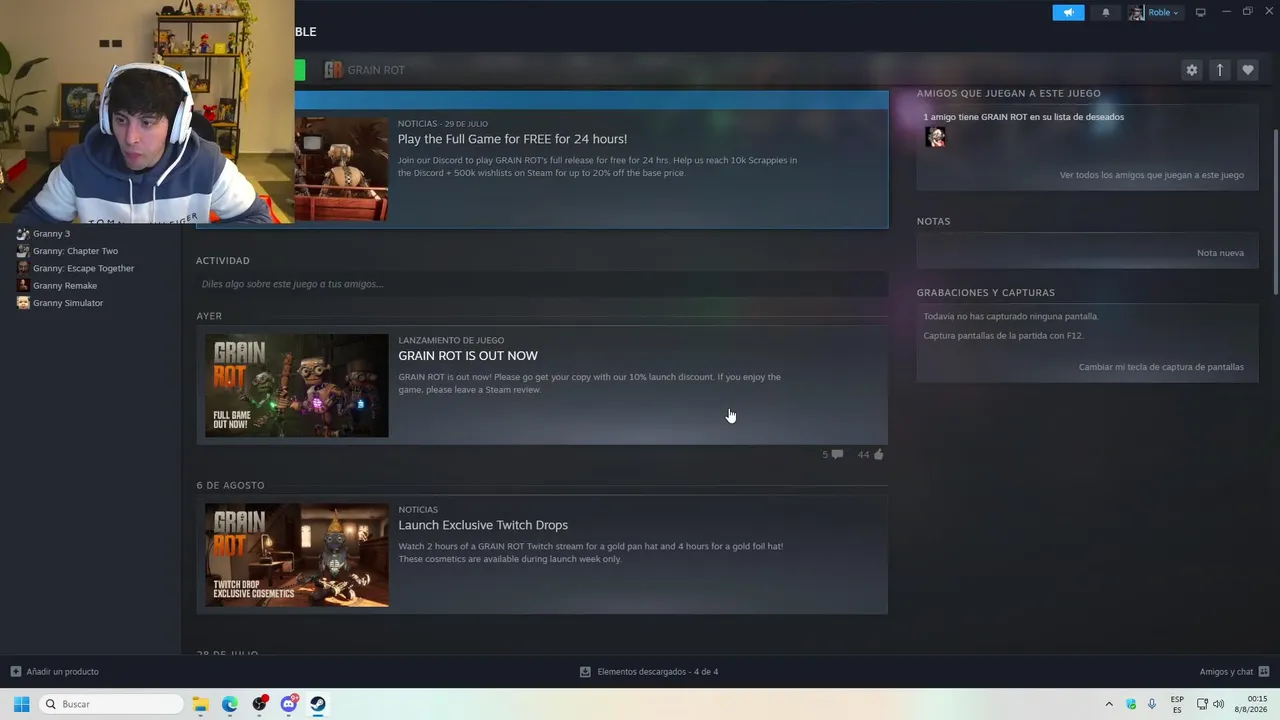Create a 'Nota nueva'
Image resolution: width=1280 pixels, height=720 pixels.
tap(1220, 253)
